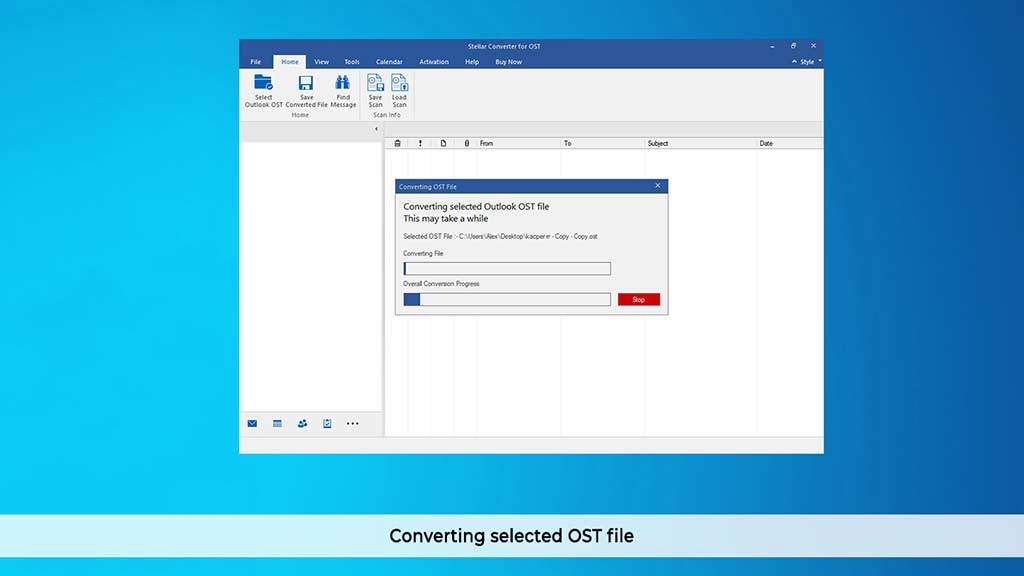1024x576 pixels.
Task: Click the 'Converting selected Outlook OST file' heading
Action: click(476, 206)
